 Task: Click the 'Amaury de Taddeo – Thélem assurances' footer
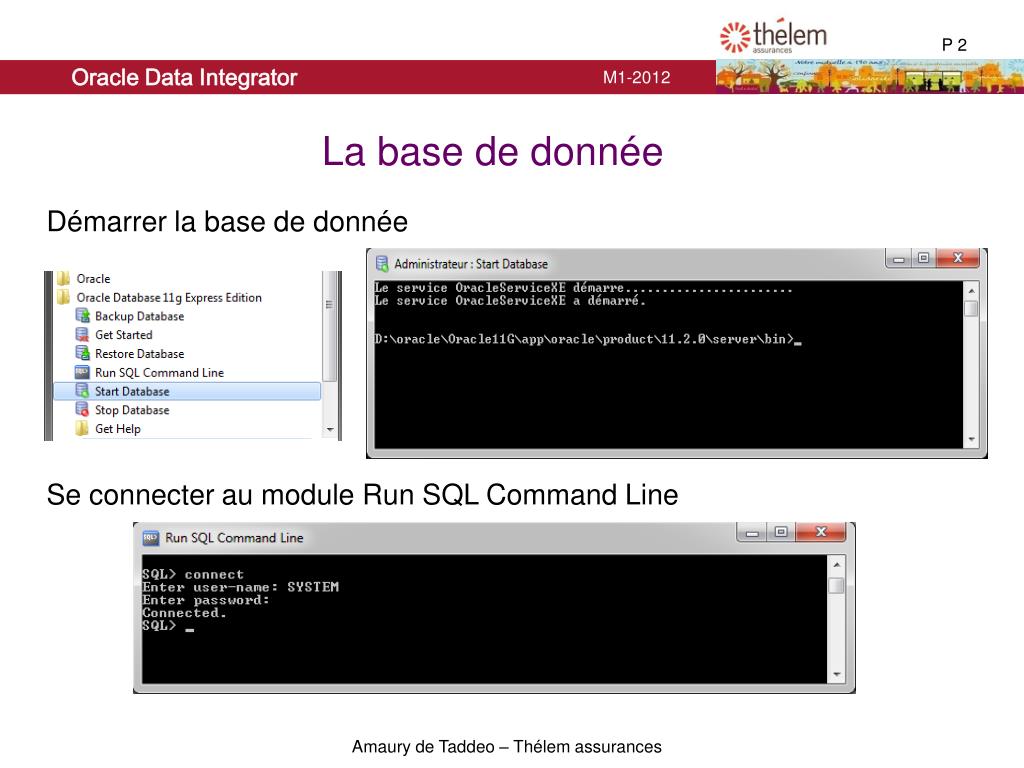[507, 746]
